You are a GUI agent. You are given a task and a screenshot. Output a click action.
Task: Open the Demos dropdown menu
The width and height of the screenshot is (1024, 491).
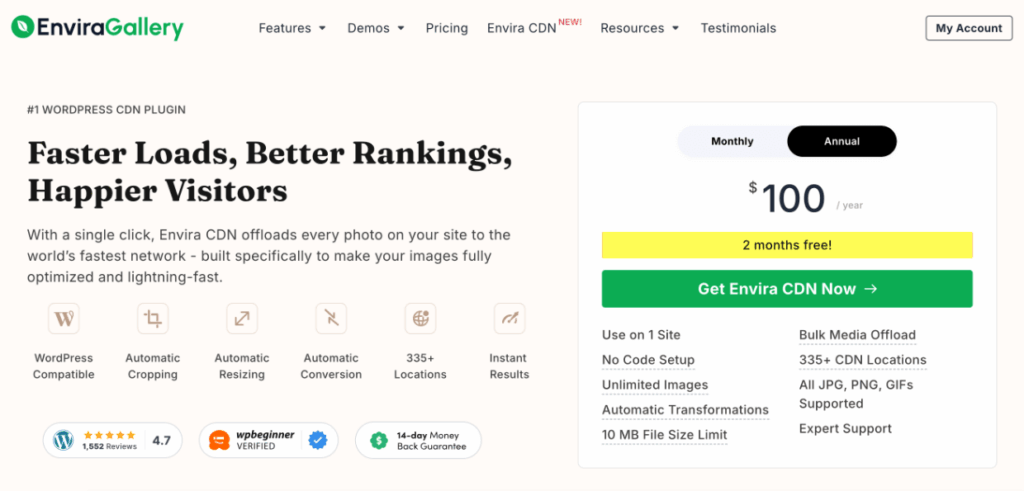376,28
